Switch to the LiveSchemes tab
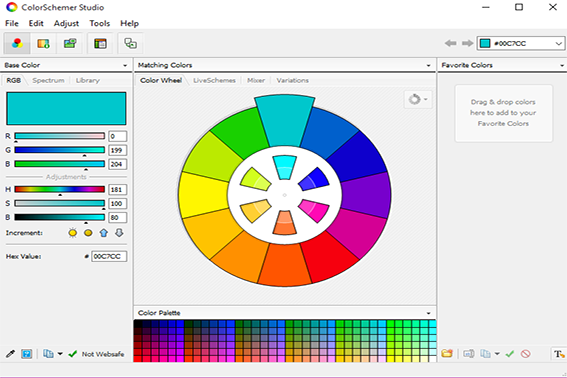This screenshot has width=567, height=378. [x=214, y=80]
